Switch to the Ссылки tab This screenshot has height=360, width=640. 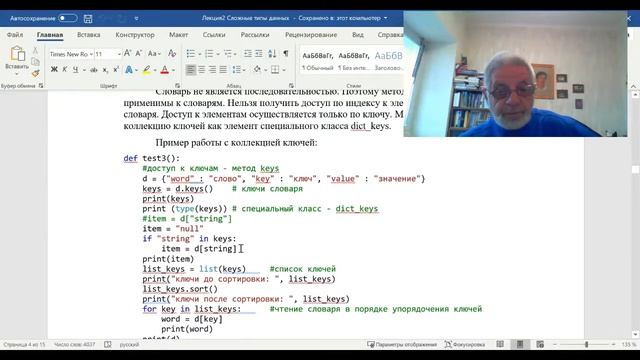click(x=214, y=35)
